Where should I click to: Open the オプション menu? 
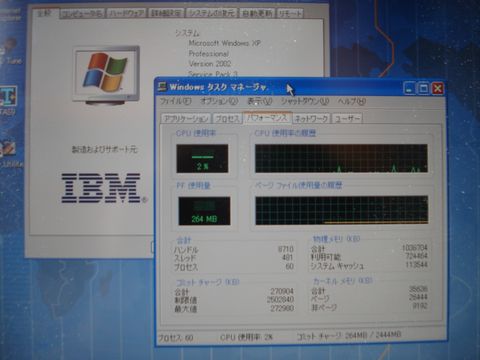click(x=219, y=101)
